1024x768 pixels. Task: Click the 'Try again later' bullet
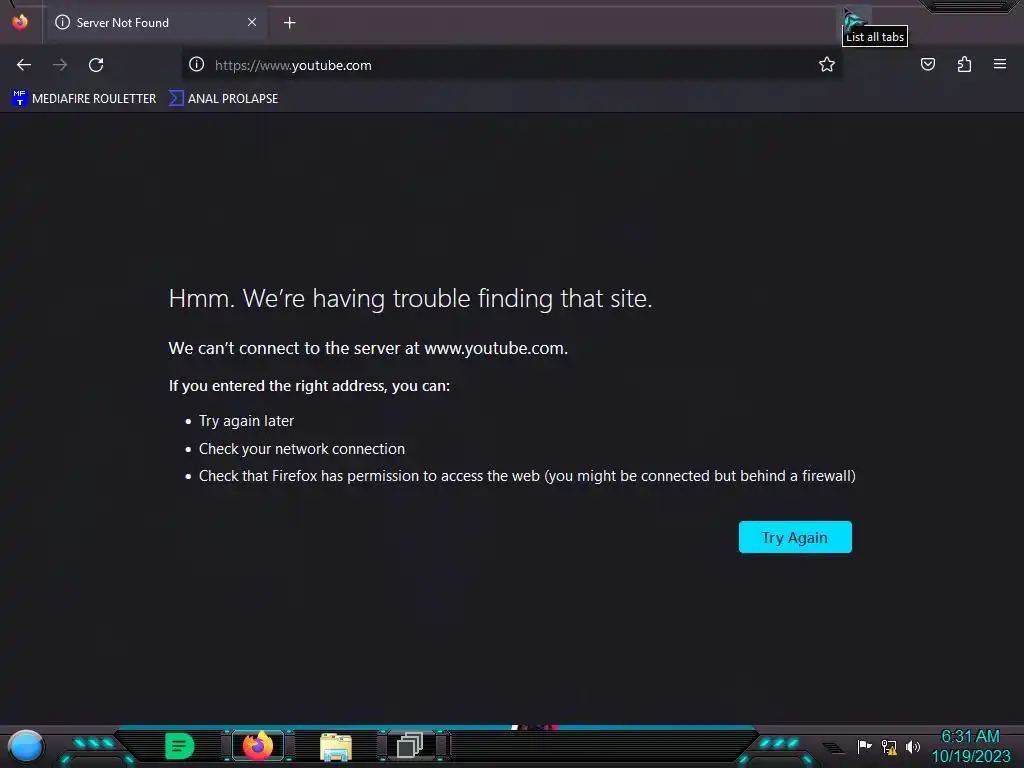[x=246, y=421]
